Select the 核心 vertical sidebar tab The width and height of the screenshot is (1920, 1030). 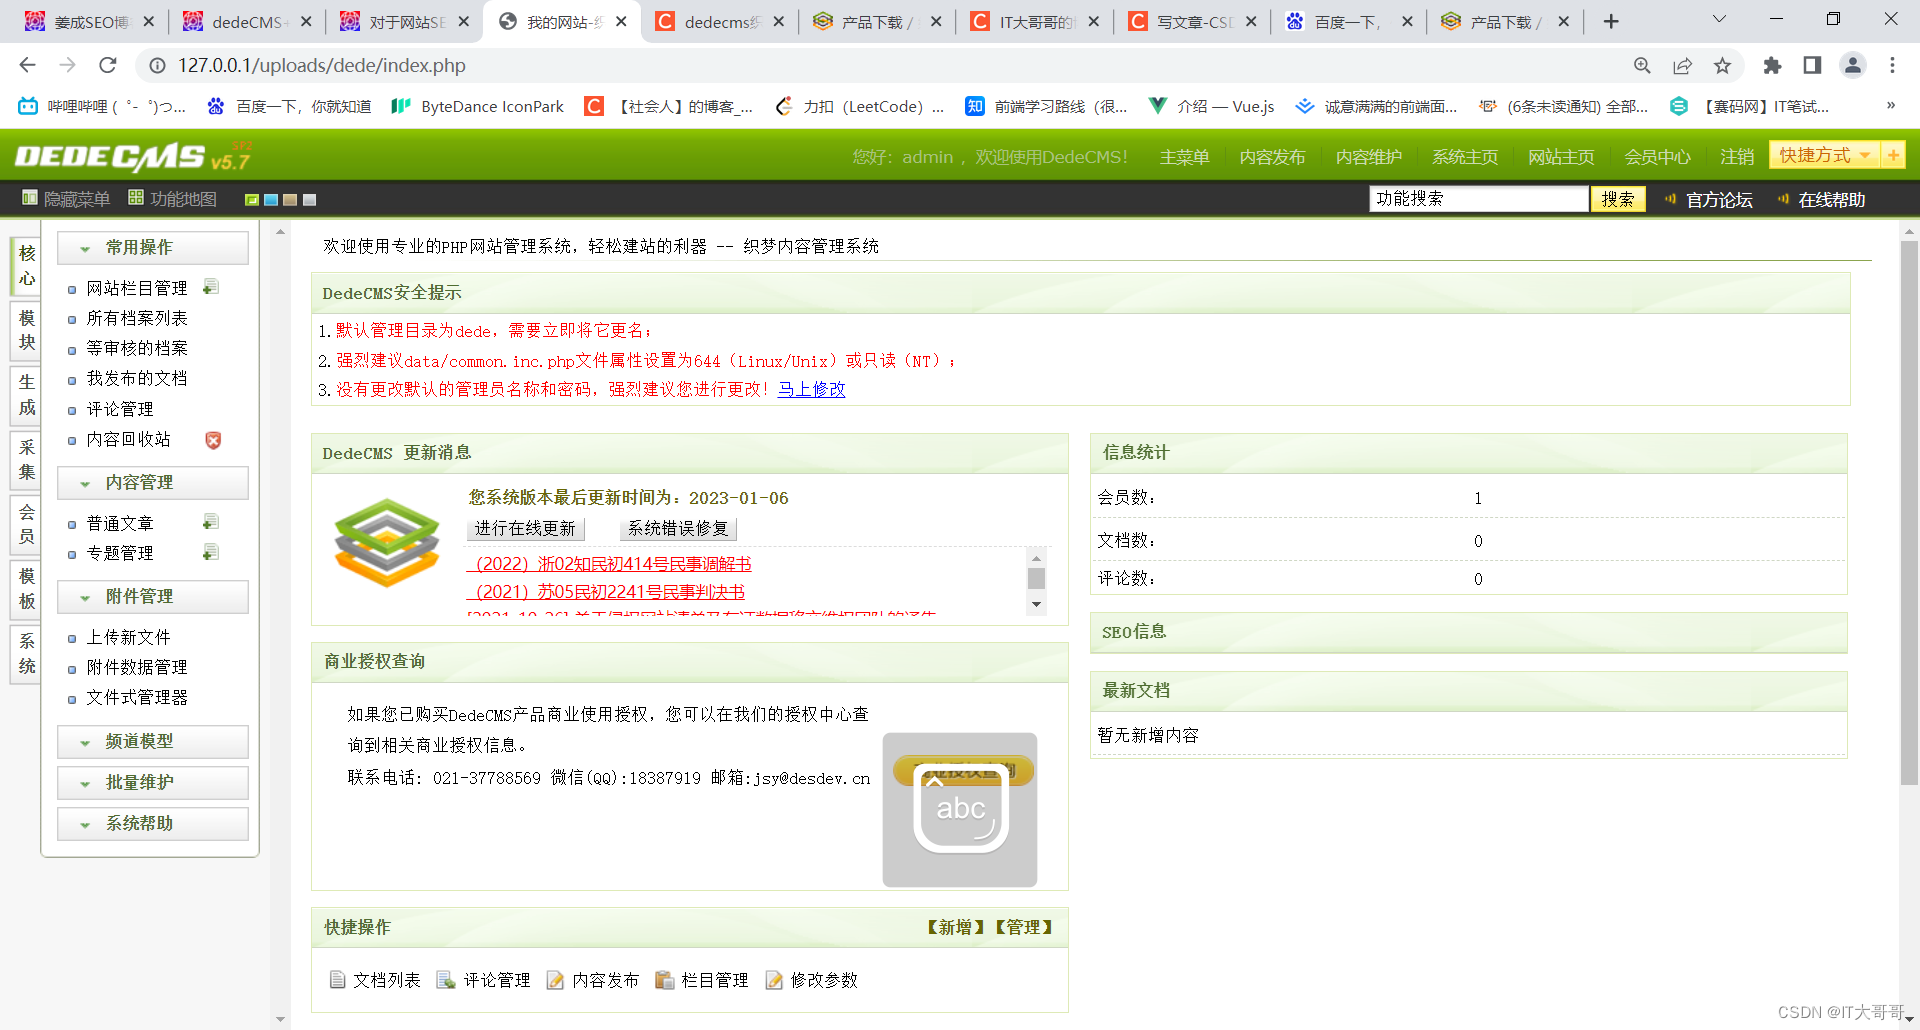point(26,266)
